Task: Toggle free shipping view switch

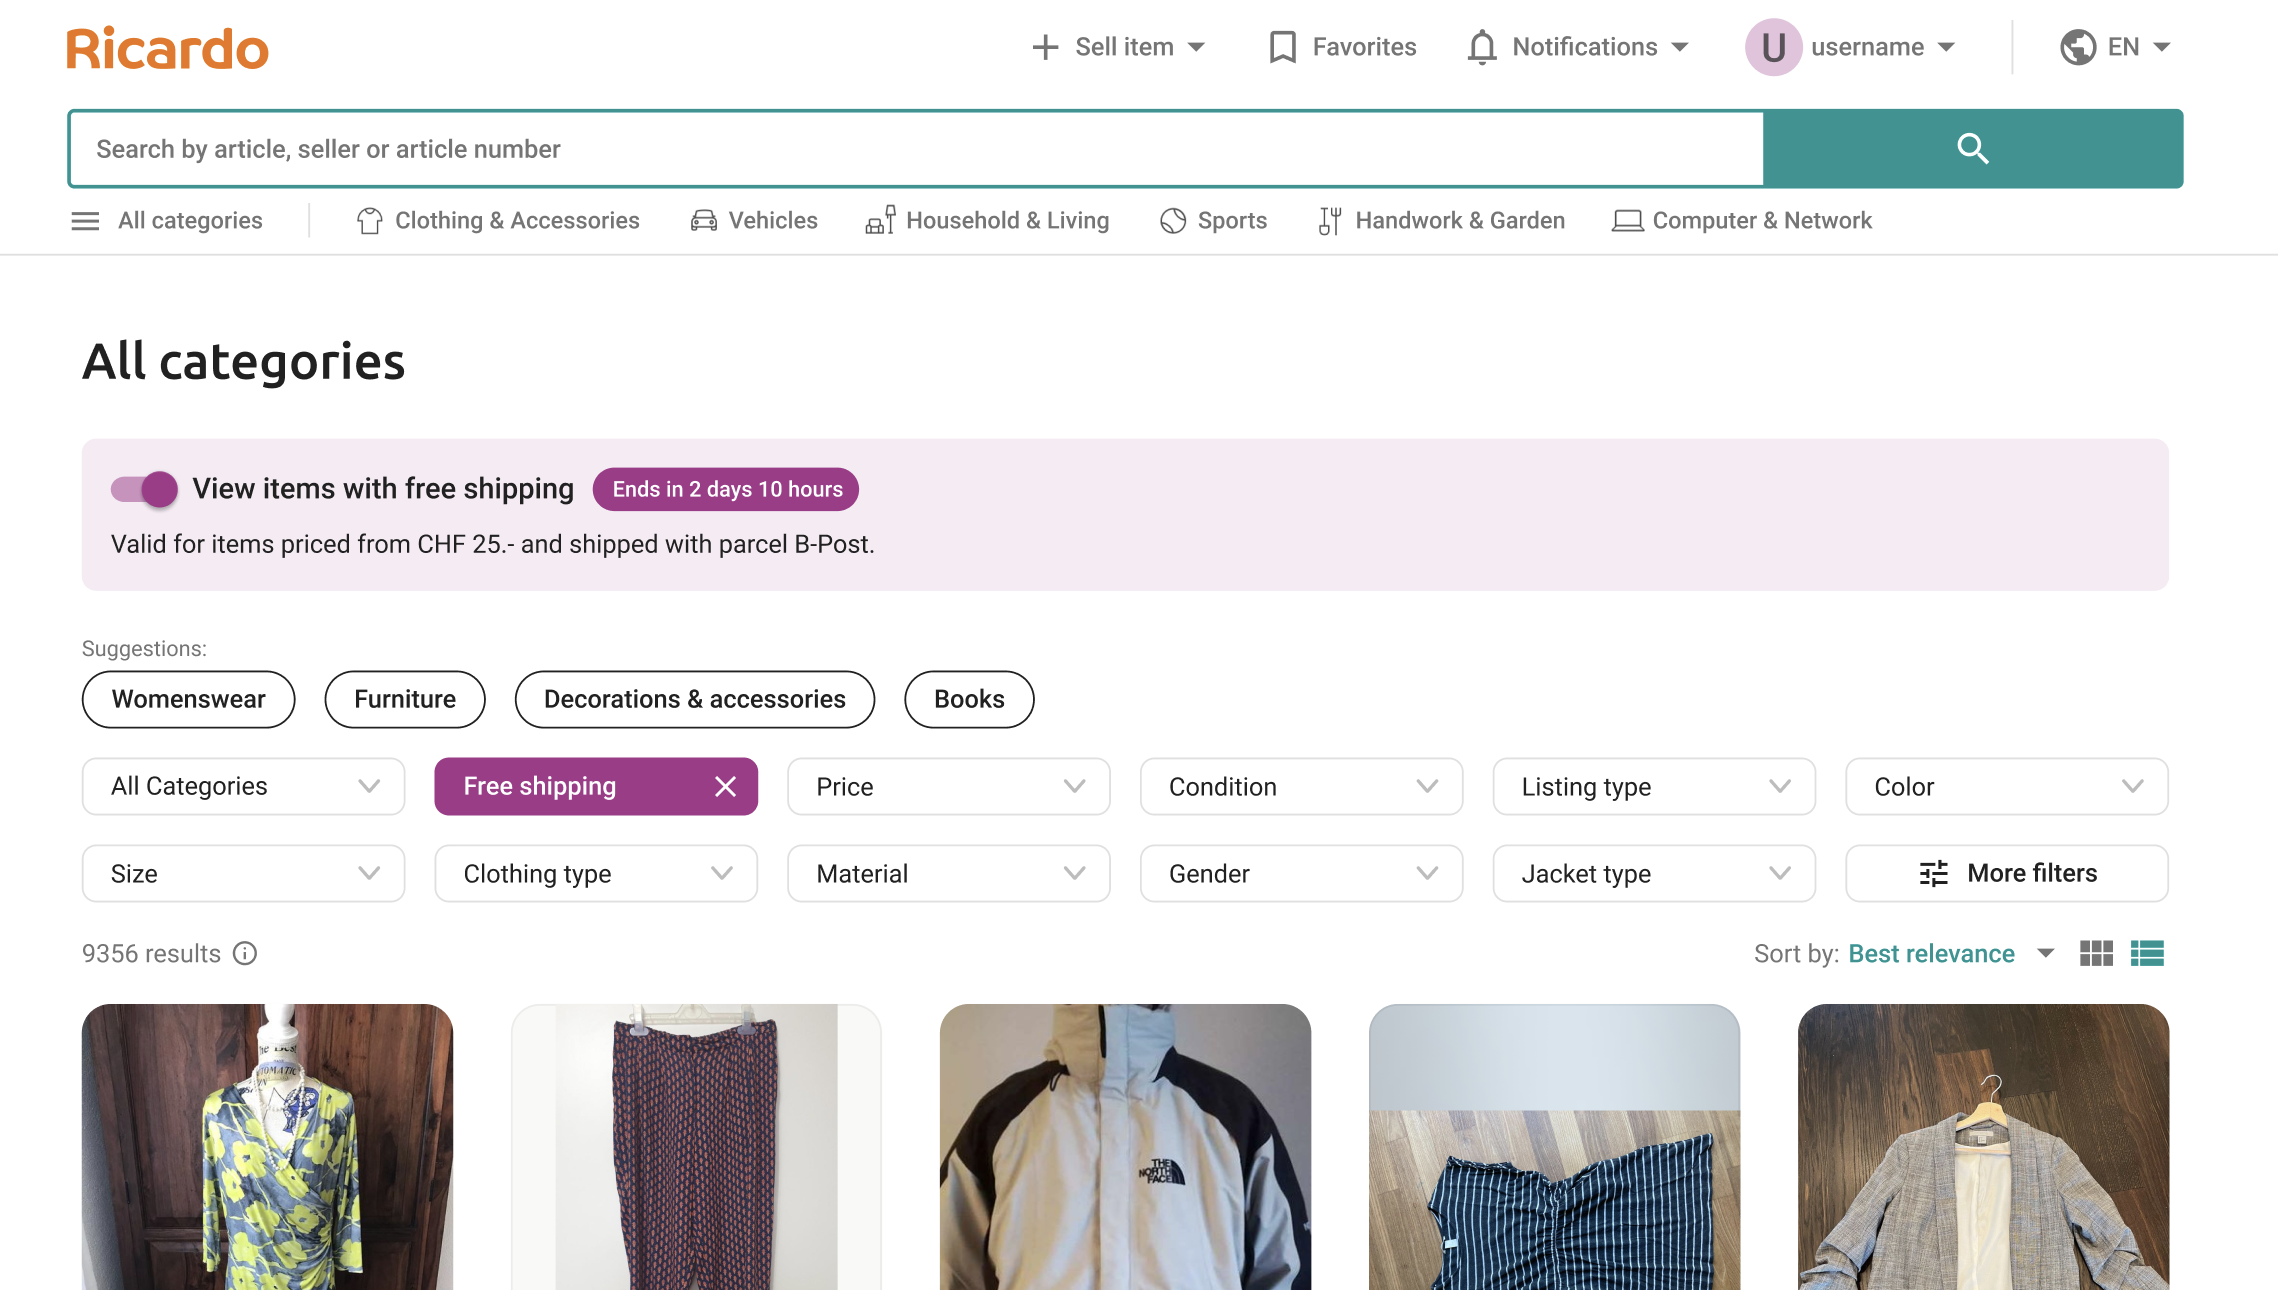Action: pos(144,489)
